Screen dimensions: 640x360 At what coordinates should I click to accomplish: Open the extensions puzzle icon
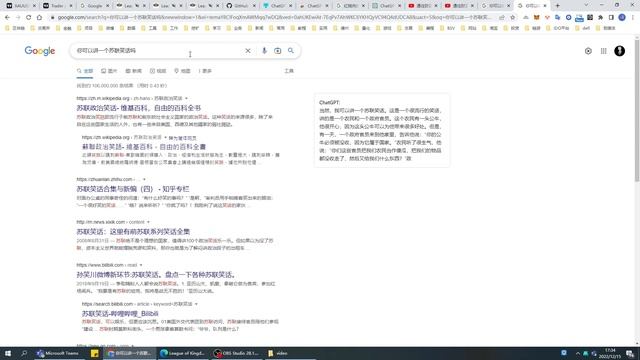tap(600, 18)
